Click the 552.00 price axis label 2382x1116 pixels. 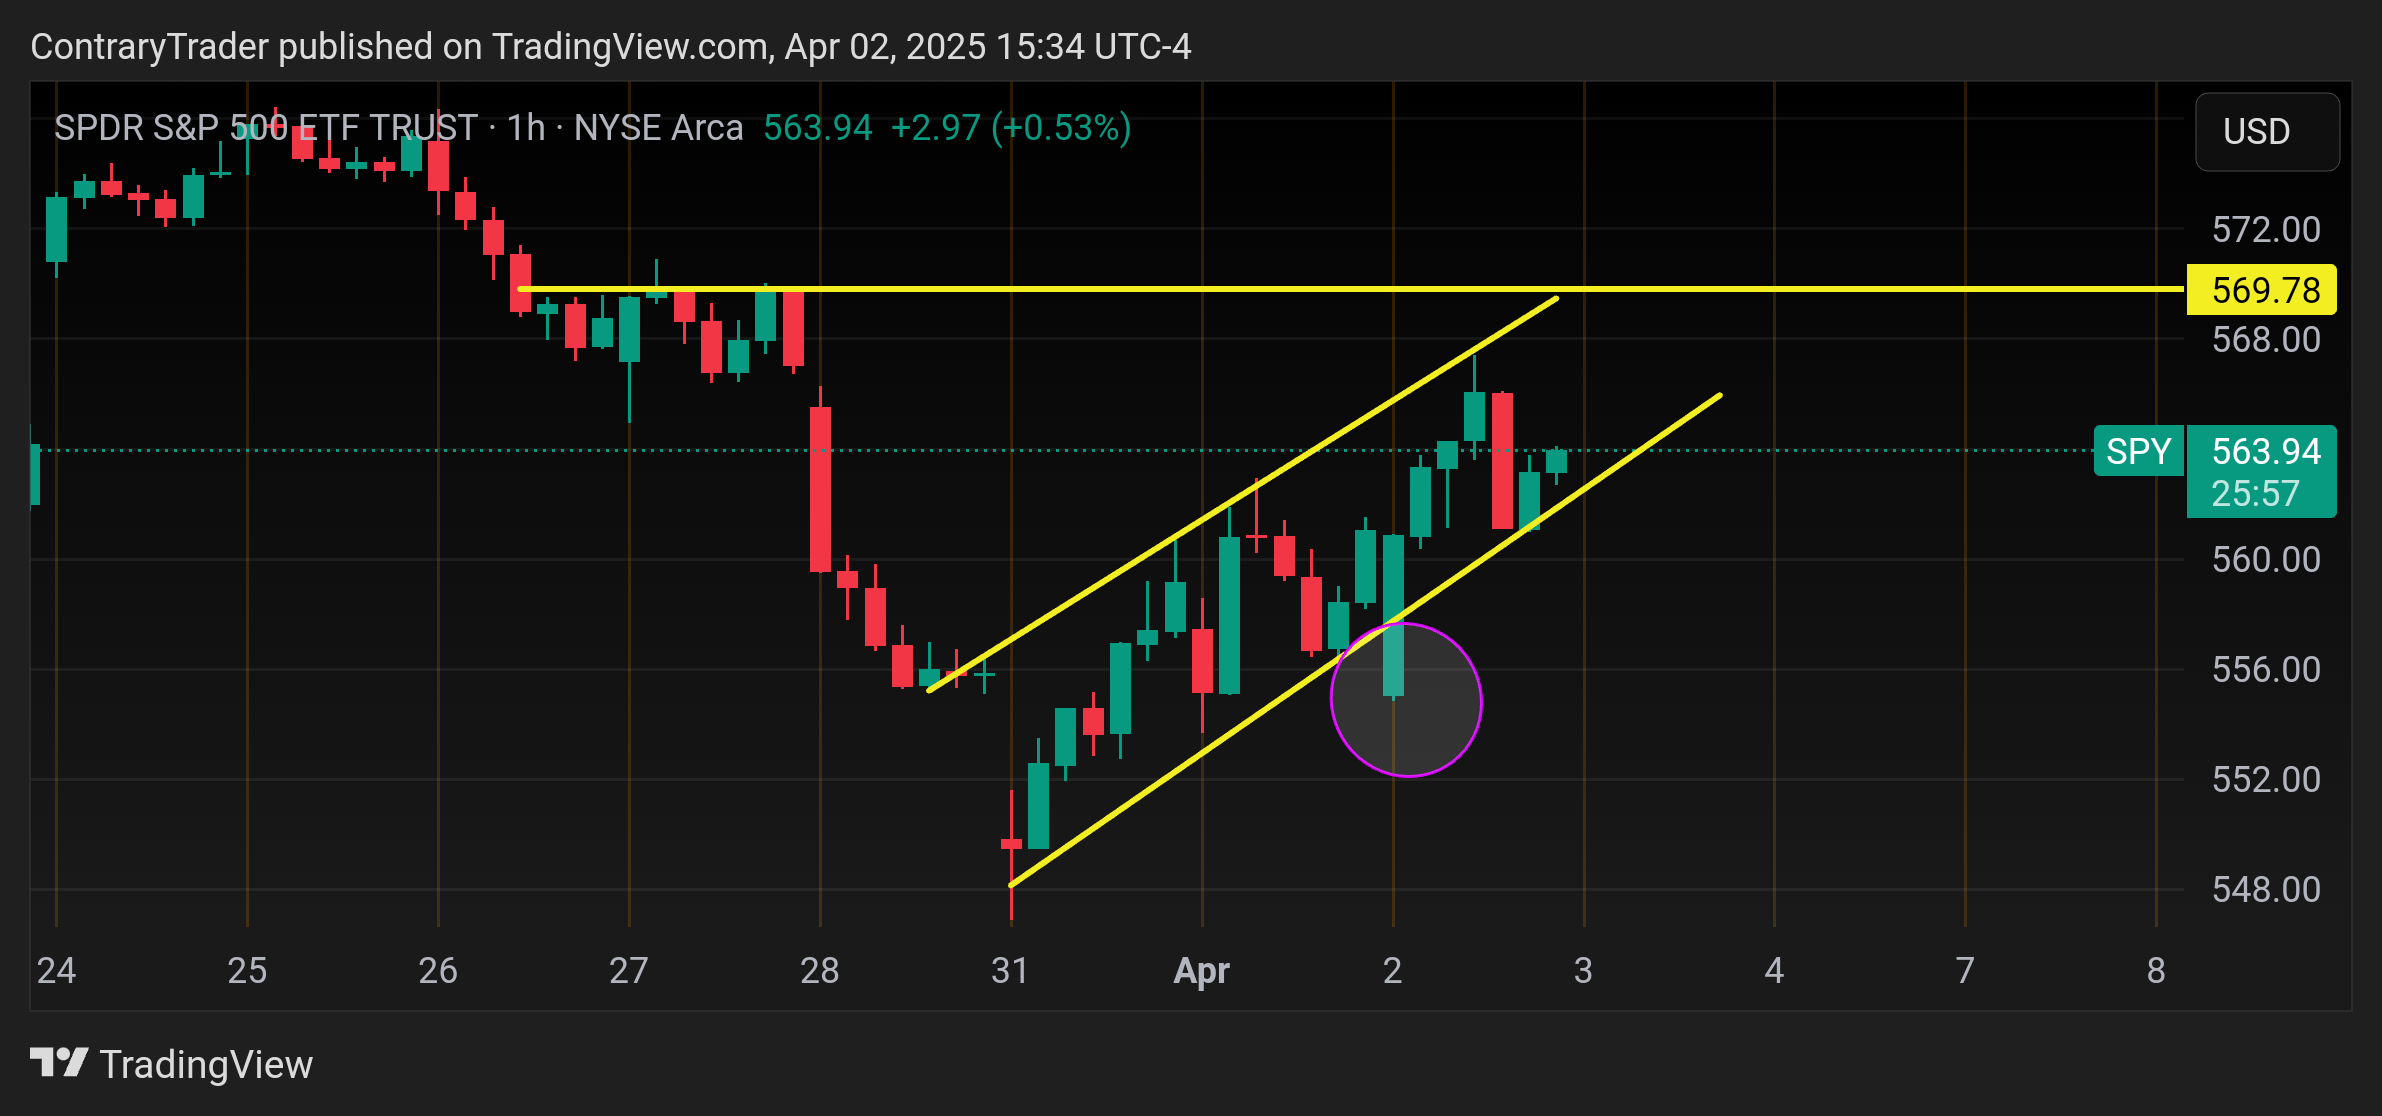[2266, 780]
